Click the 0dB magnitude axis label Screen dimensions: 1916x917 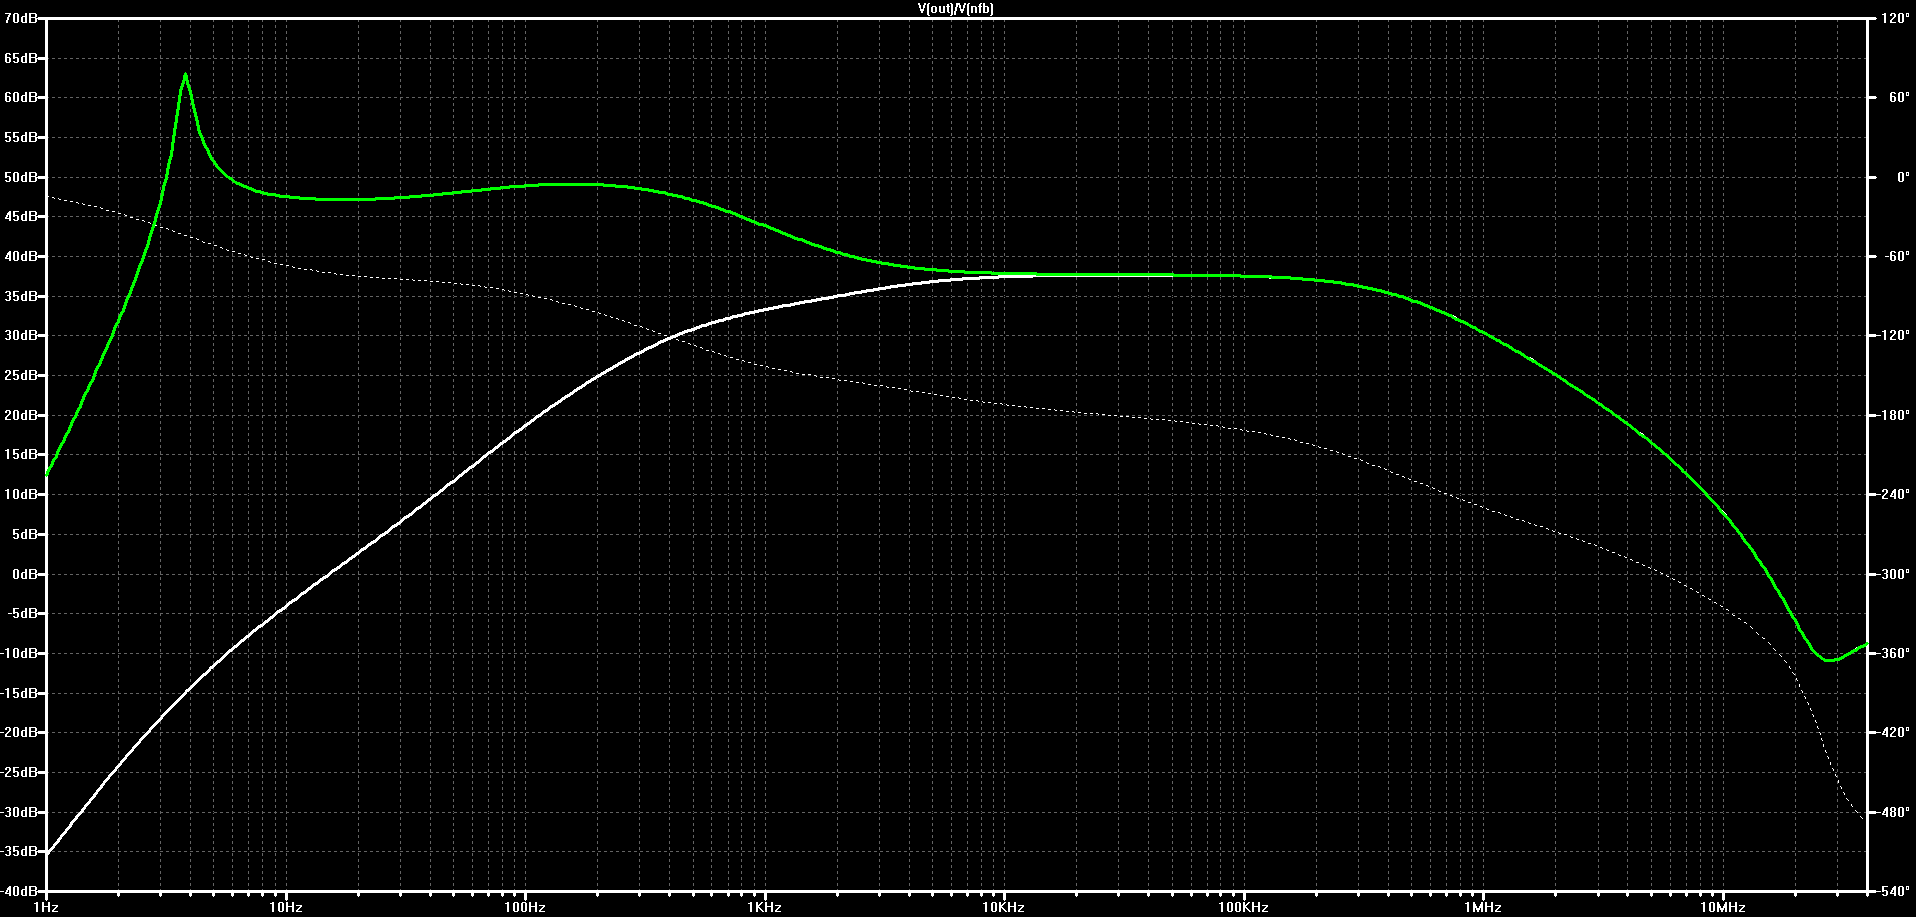coord(24,574)
